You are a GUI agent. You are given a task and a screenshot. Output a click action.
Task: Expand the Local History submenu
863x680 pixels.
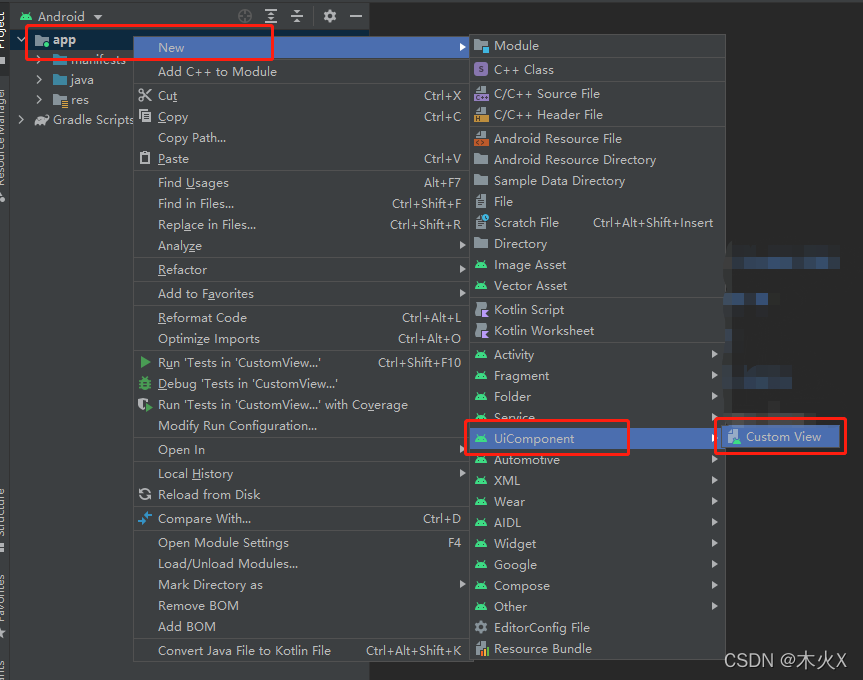point(301,473)
